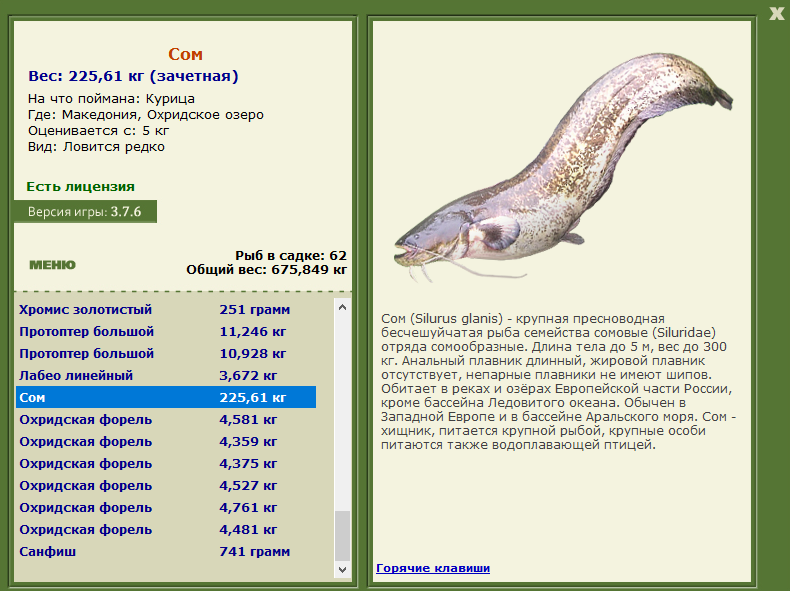Select Охридская форель 4,481 кг row

click(x=166, y=530)
